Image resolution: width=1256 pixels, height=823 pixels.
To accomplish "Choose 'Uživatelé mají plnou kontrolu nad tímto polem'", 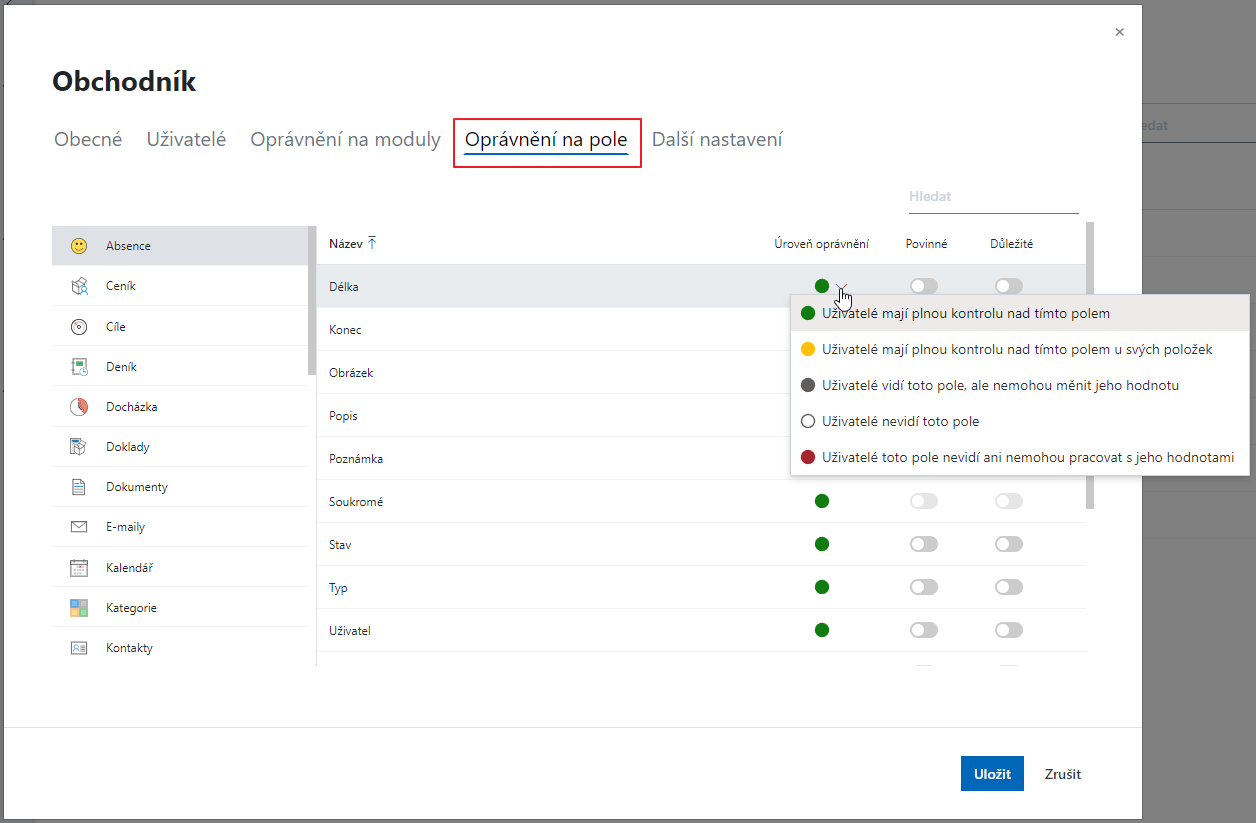I will click(1020, 313).
